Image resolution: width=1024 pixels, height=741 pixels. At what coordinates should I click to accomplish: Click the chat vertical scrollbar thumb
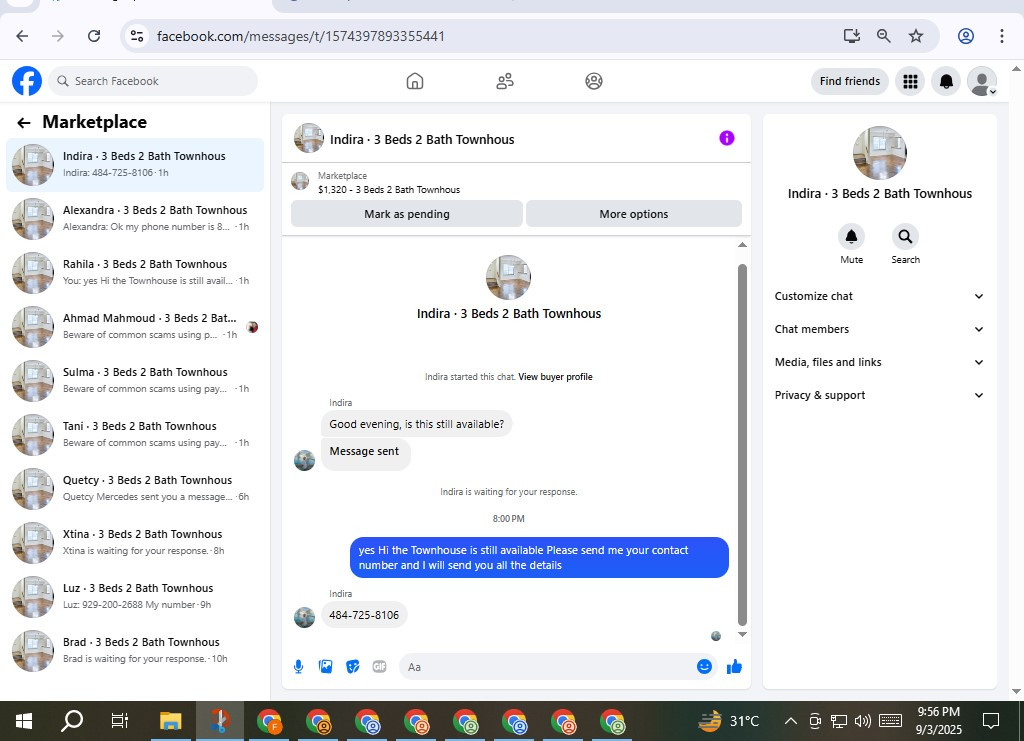[x=742, y=445]
